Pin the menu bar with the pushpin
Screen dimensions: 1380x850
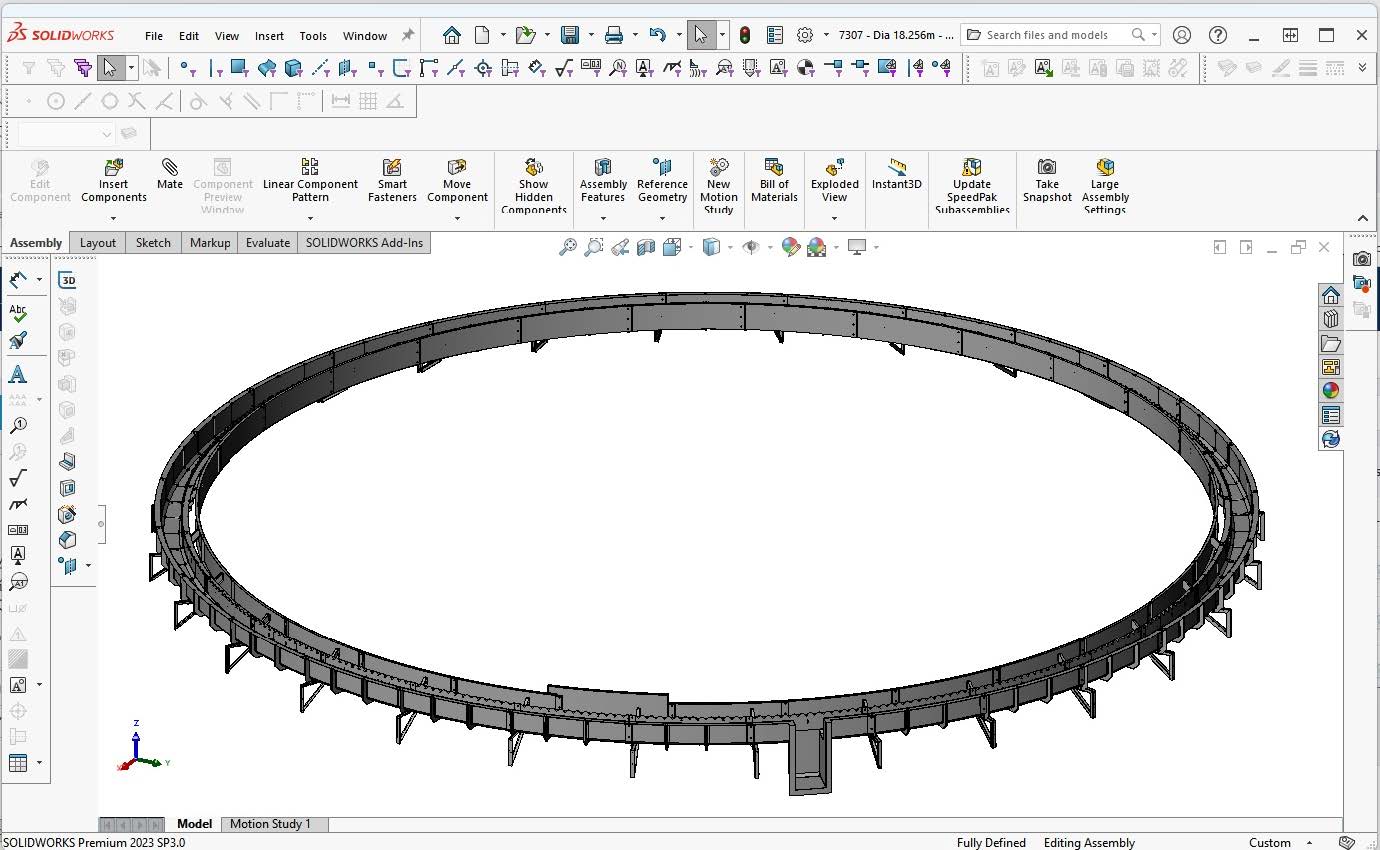click(408, 35)
